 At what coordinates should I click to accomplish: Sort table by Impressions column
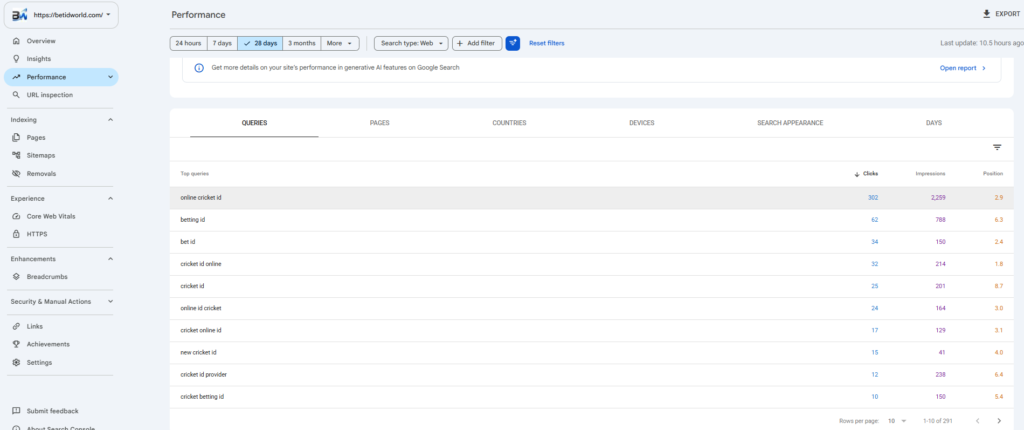(x=930, y=174)
